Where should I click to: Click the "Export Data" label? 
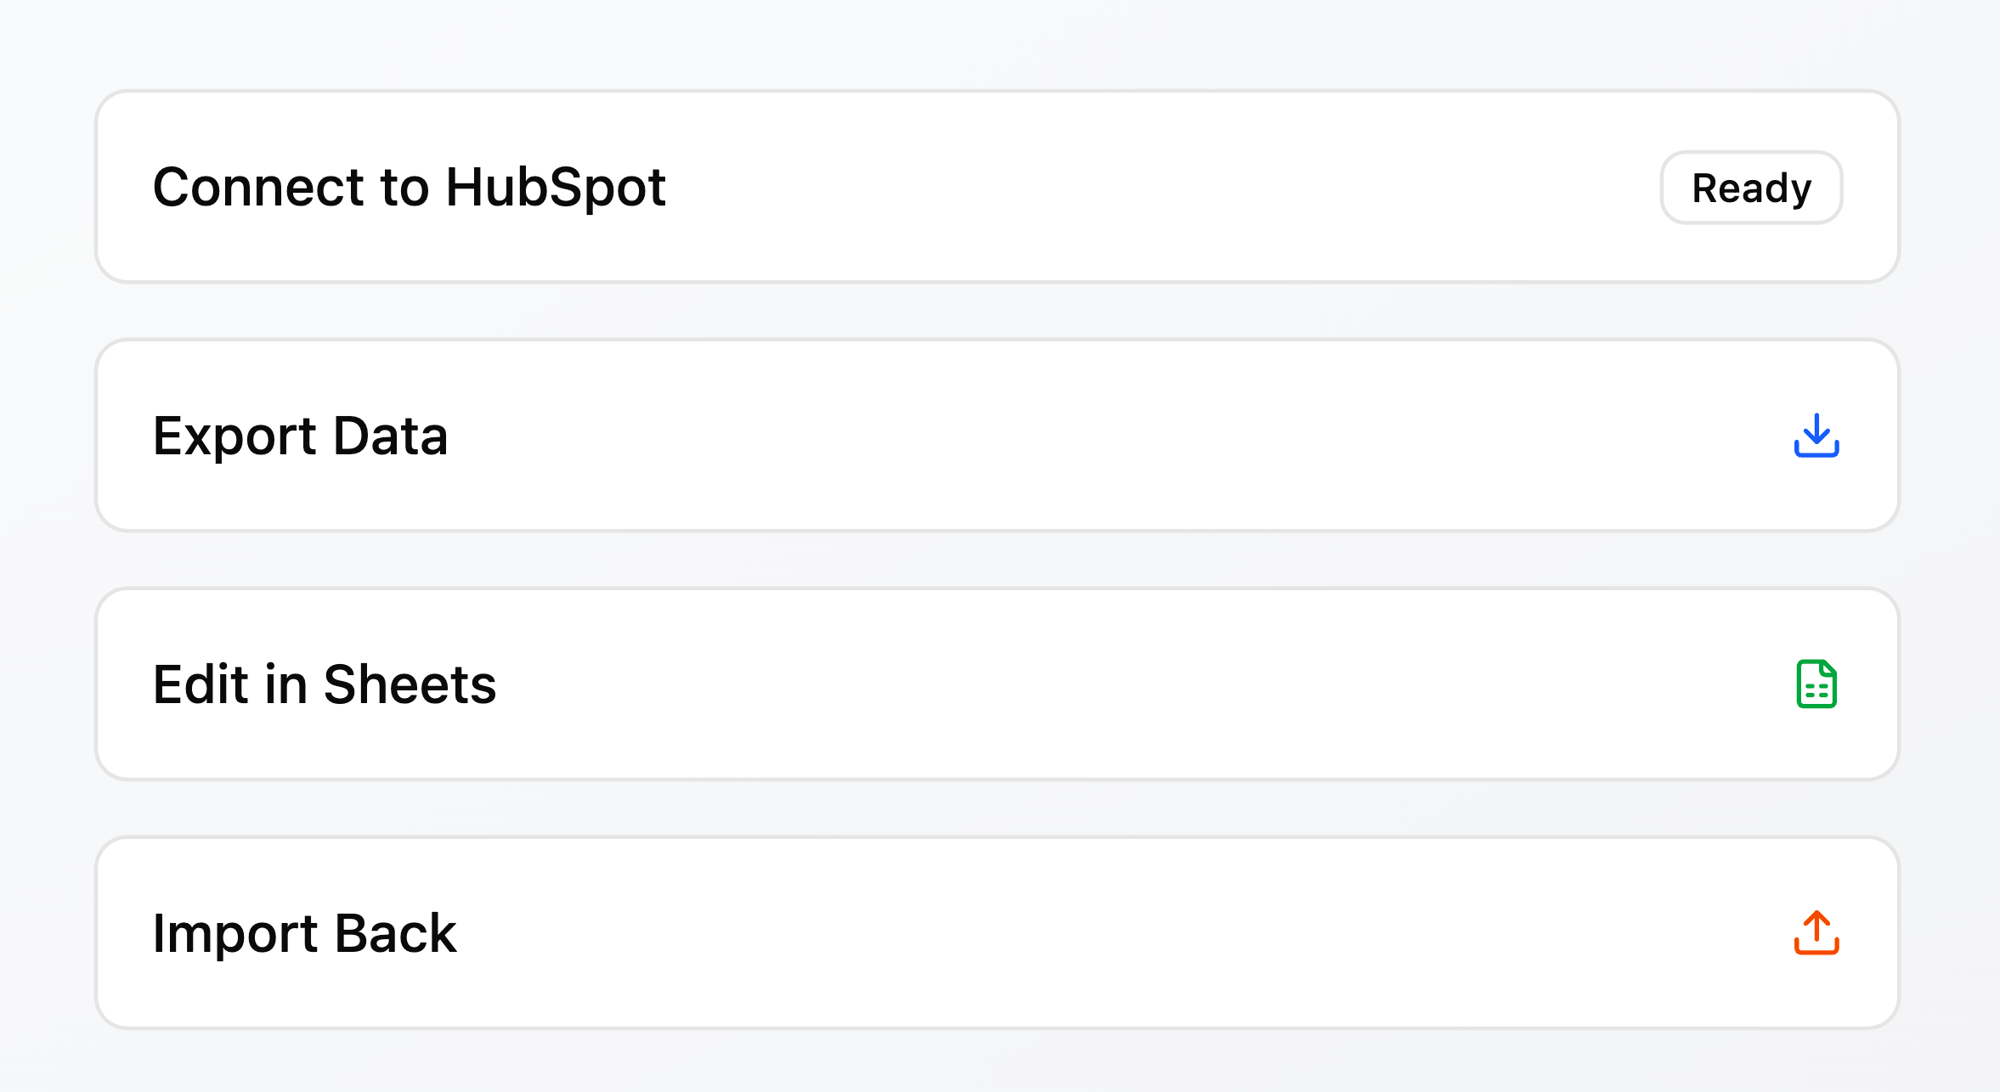(300, 436)
